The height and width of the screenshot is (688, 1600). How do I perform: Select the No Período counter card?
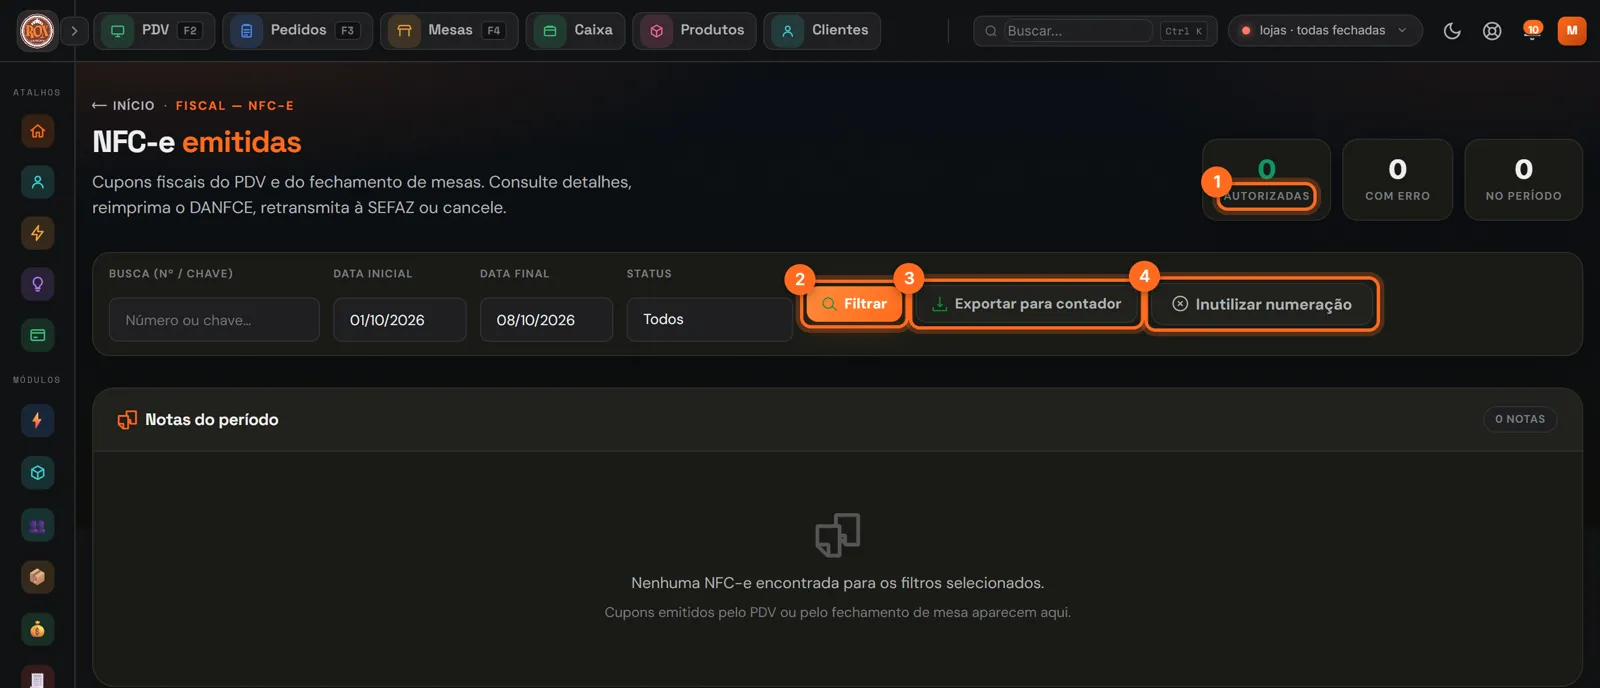click(1523, 180)
